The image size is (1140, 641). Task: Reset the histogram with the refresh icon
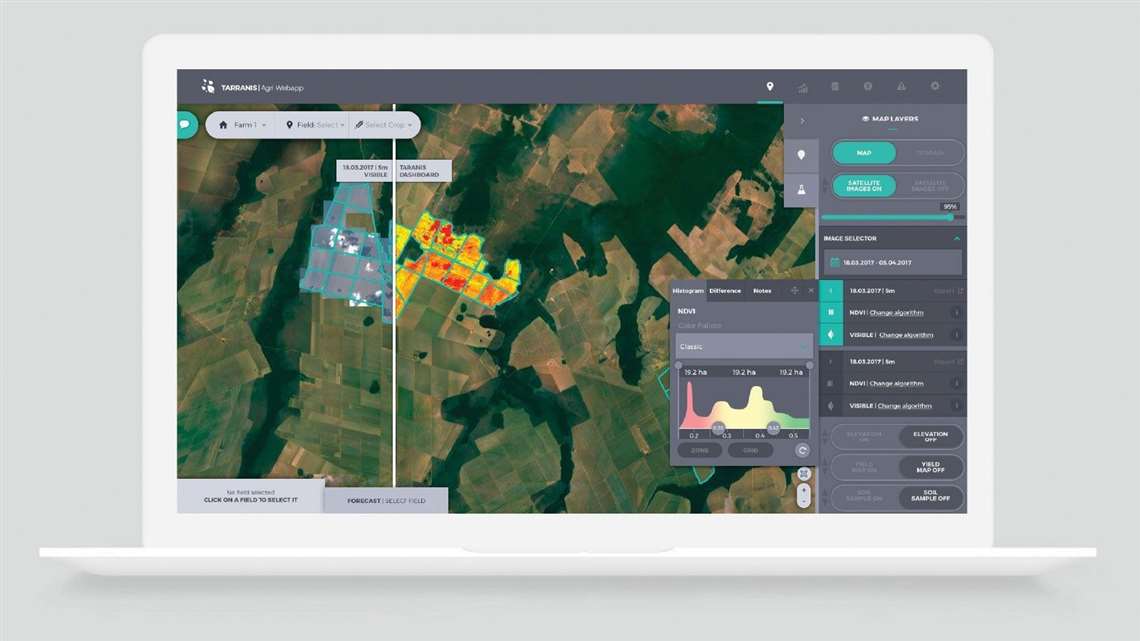[x=802, y=451]
